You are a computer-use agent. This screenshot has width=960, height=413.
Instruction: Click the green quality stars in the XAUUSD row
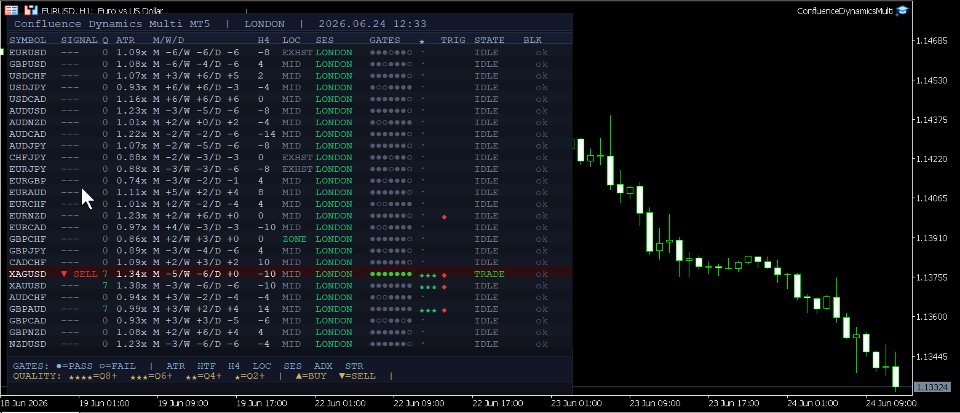pos(428,287)
